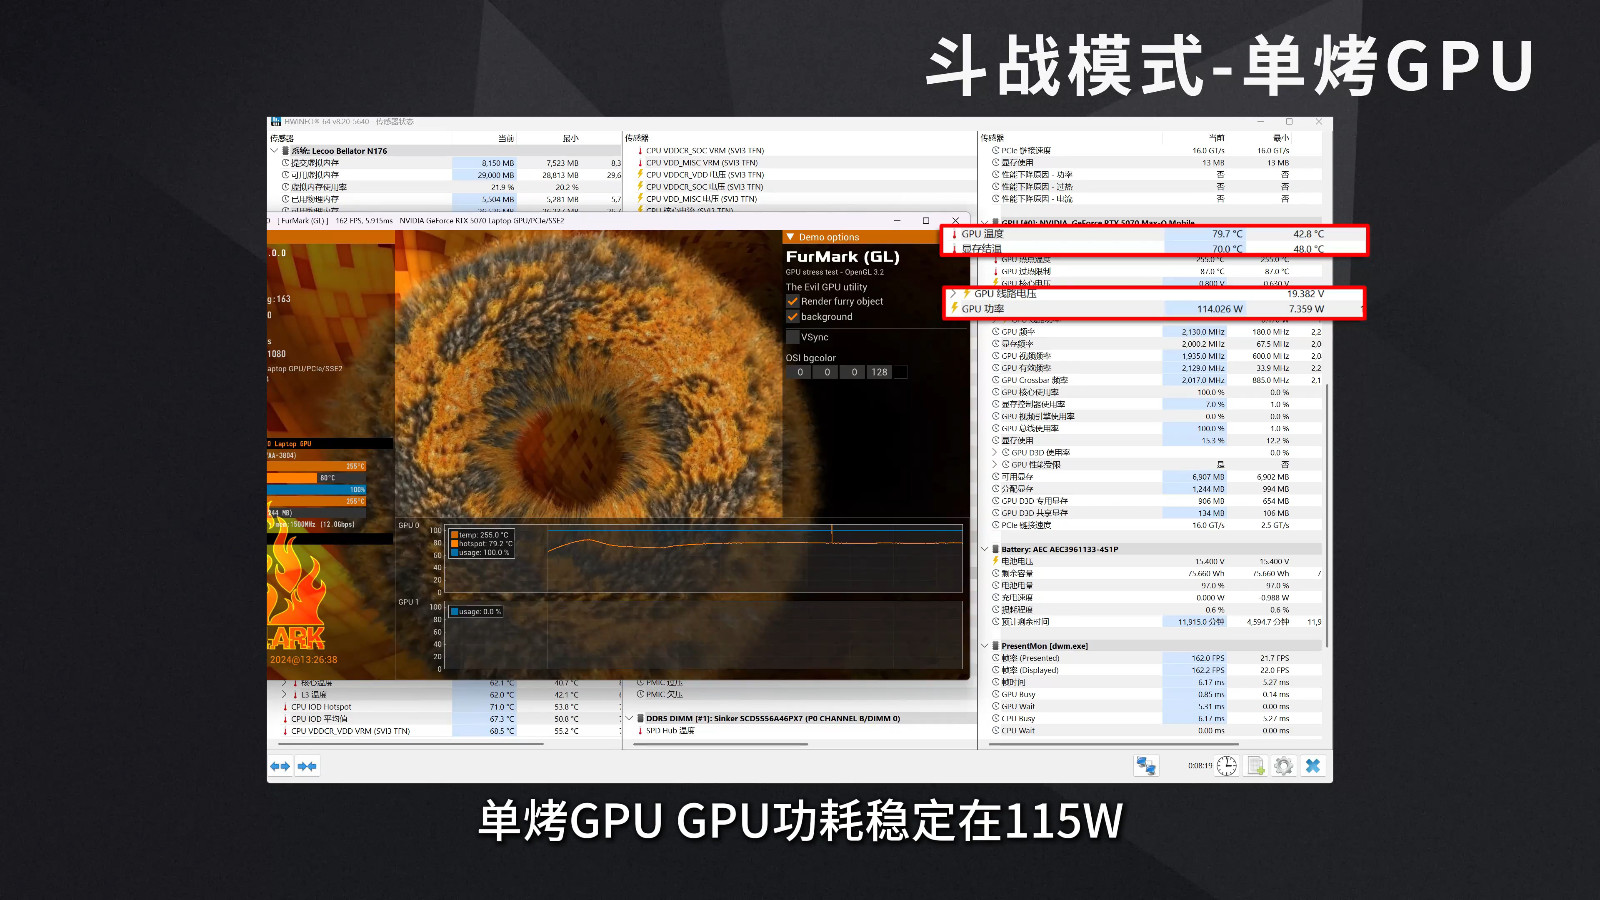The height and width of the screenshot is (900, 1600).
Task: Select the CPU VDDCR_VDD VRM (SVI3 TFN) temperature row
Action: tap(444, 731)
